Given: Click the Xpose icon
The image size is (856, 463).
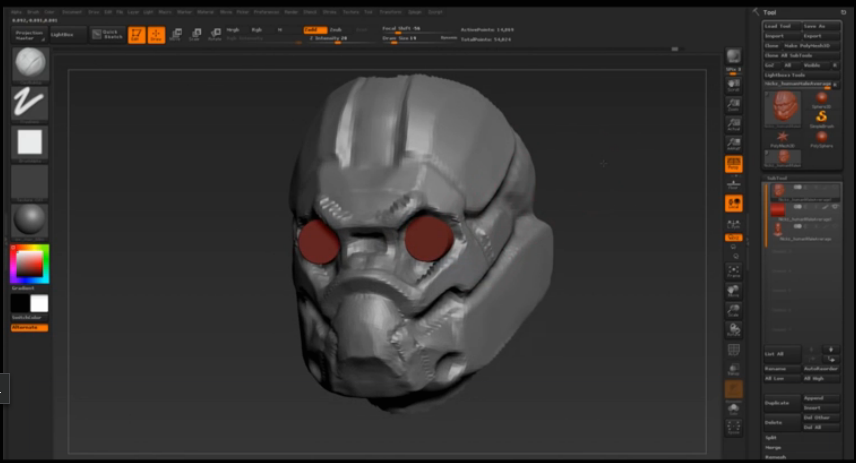Looking at the screenshot, I should (x=733, y=428).
